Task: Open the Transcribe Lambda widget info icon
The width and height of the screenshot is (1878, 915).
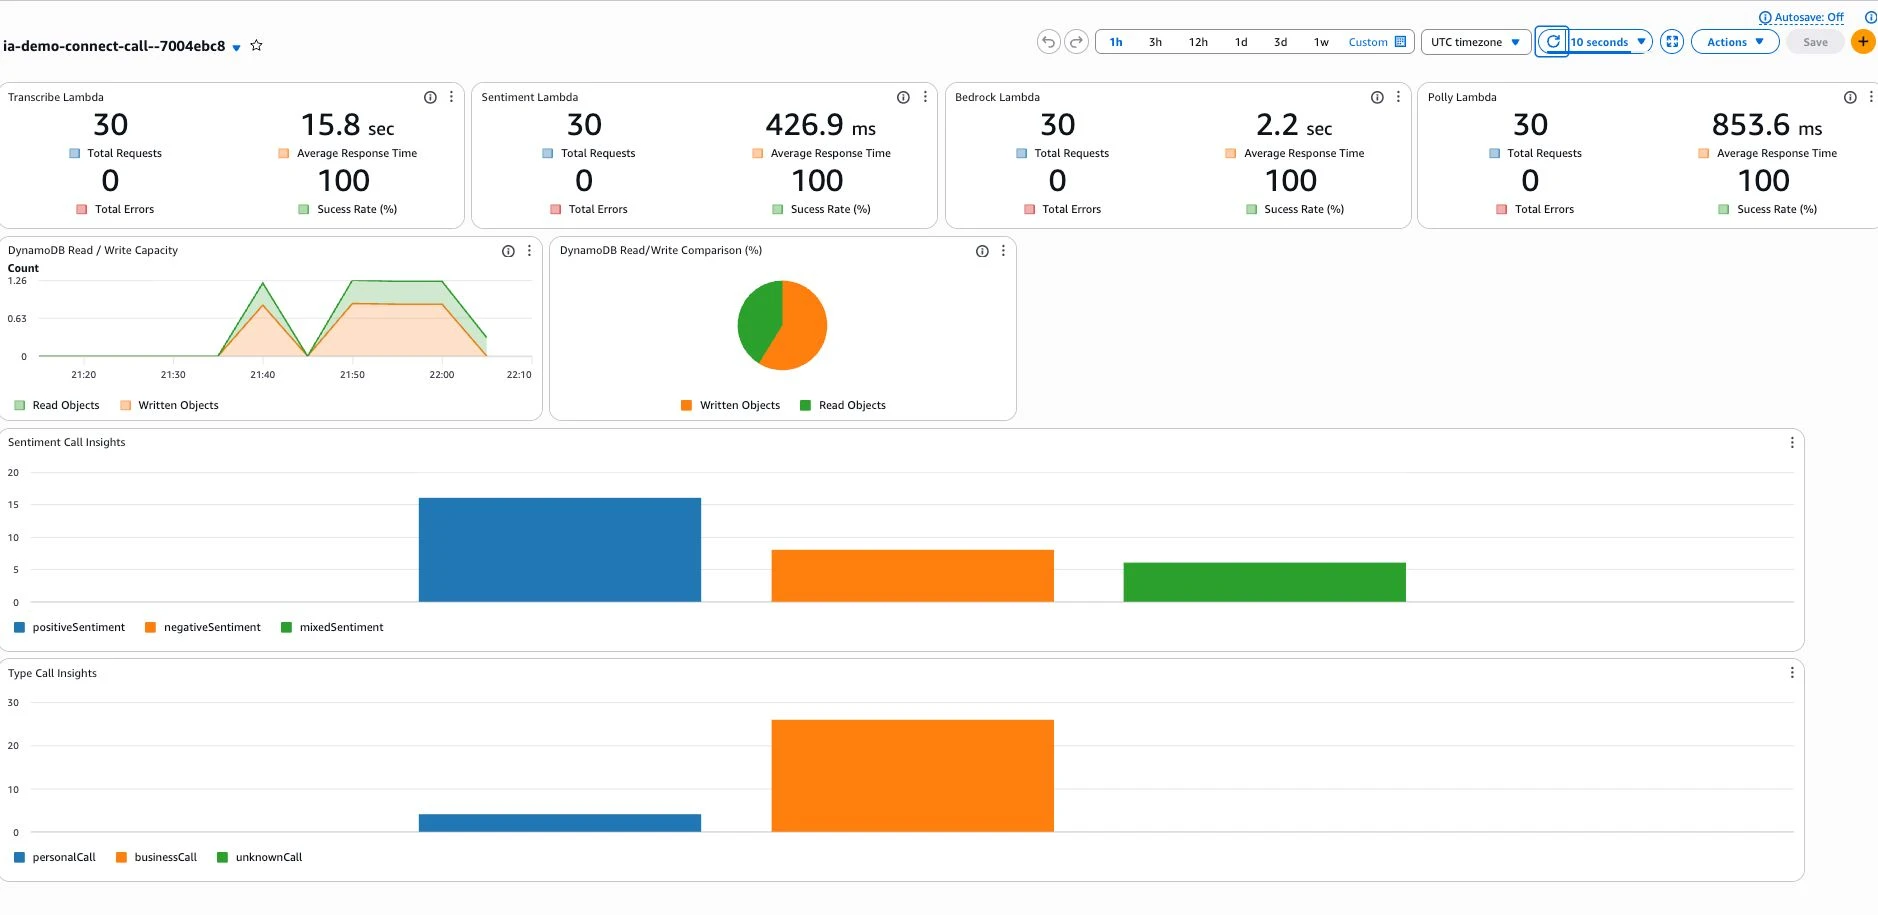Action: 430,97
